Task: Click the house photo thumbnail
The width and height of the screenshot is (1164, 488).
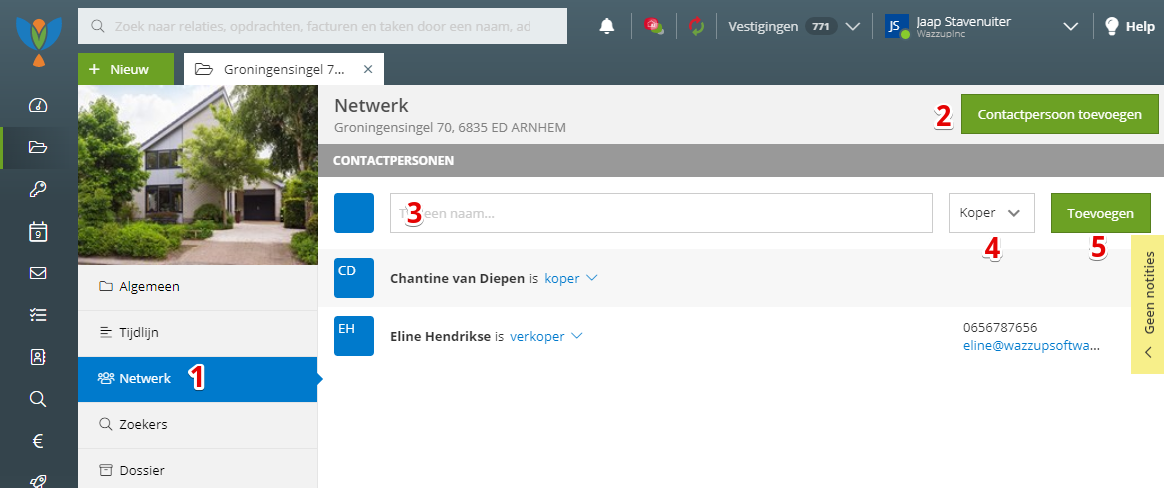Action: tap(197, 175)
